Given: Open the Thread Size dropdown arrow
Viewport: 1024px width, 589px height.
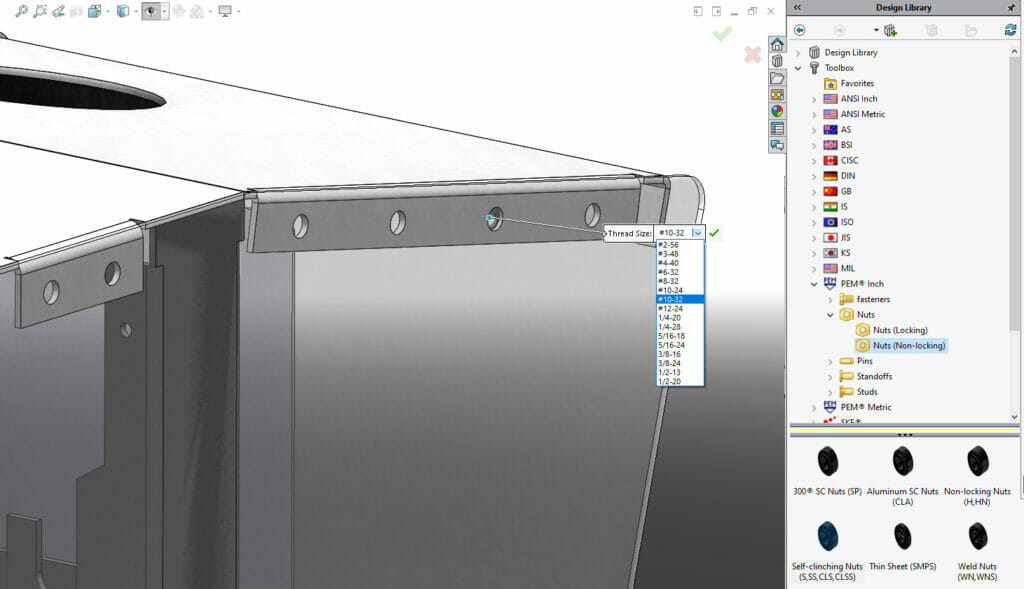Looking at the screenshot, I should pos(699,232).
